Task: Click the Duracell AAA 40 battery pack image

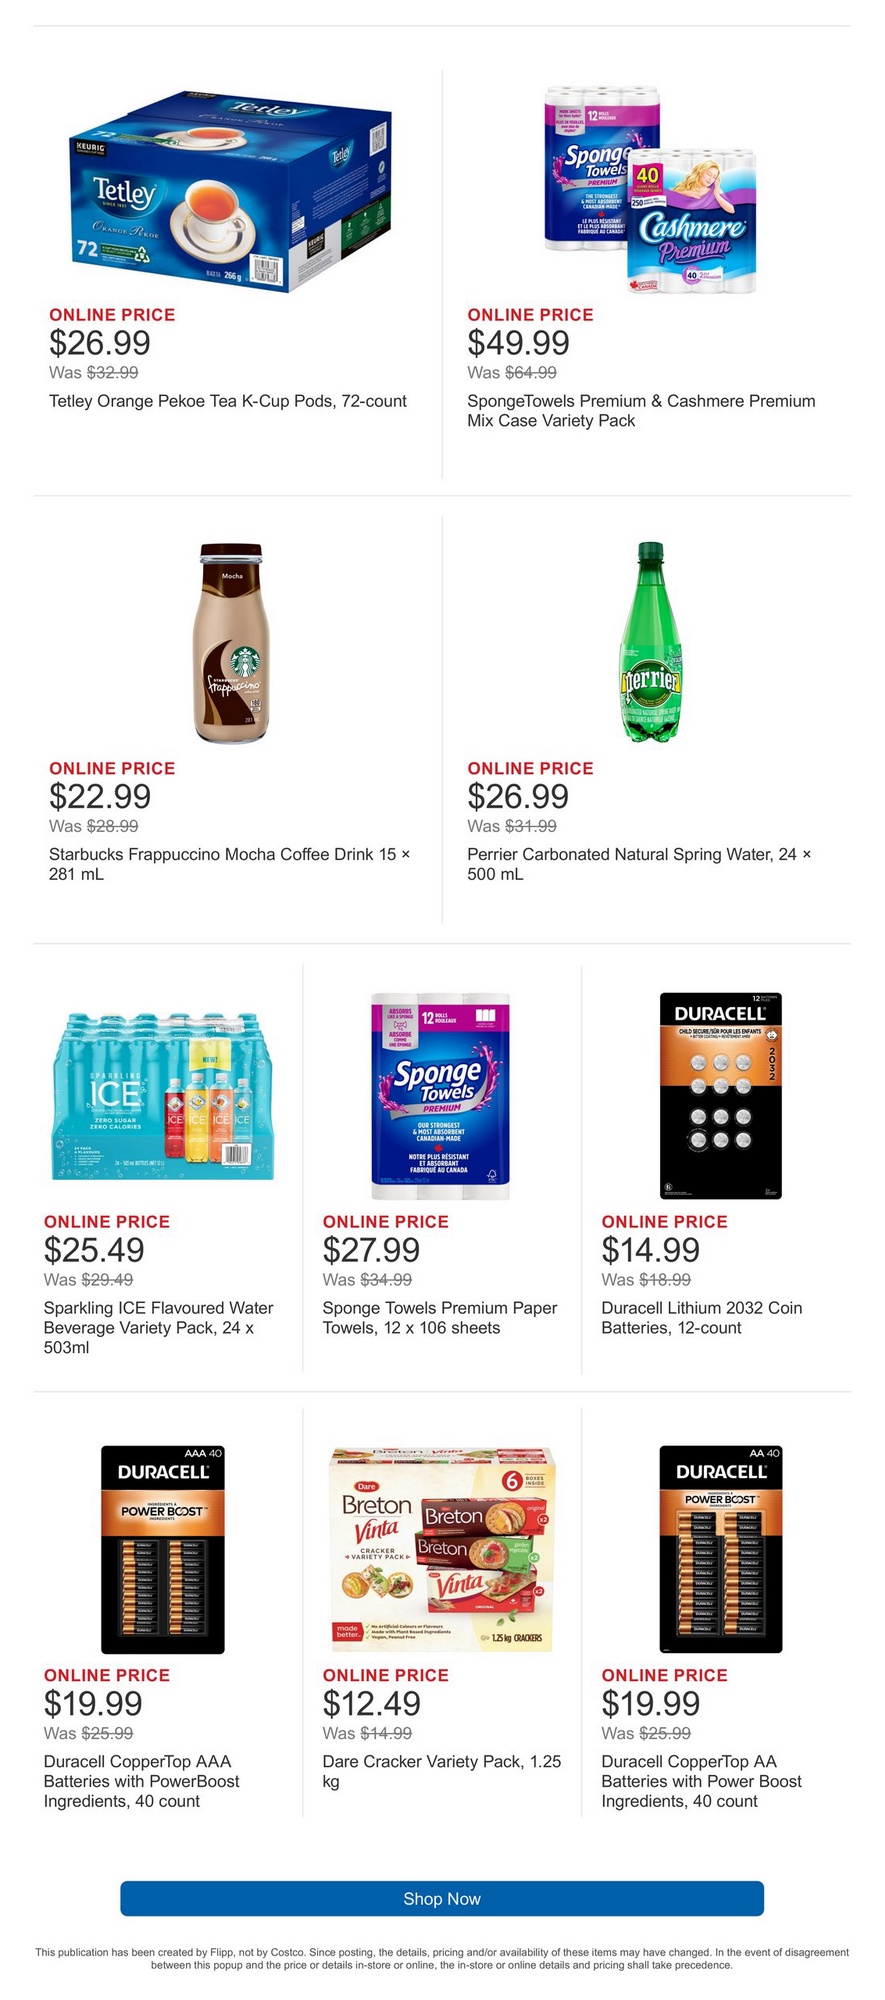Action: tap(163, 1549)
